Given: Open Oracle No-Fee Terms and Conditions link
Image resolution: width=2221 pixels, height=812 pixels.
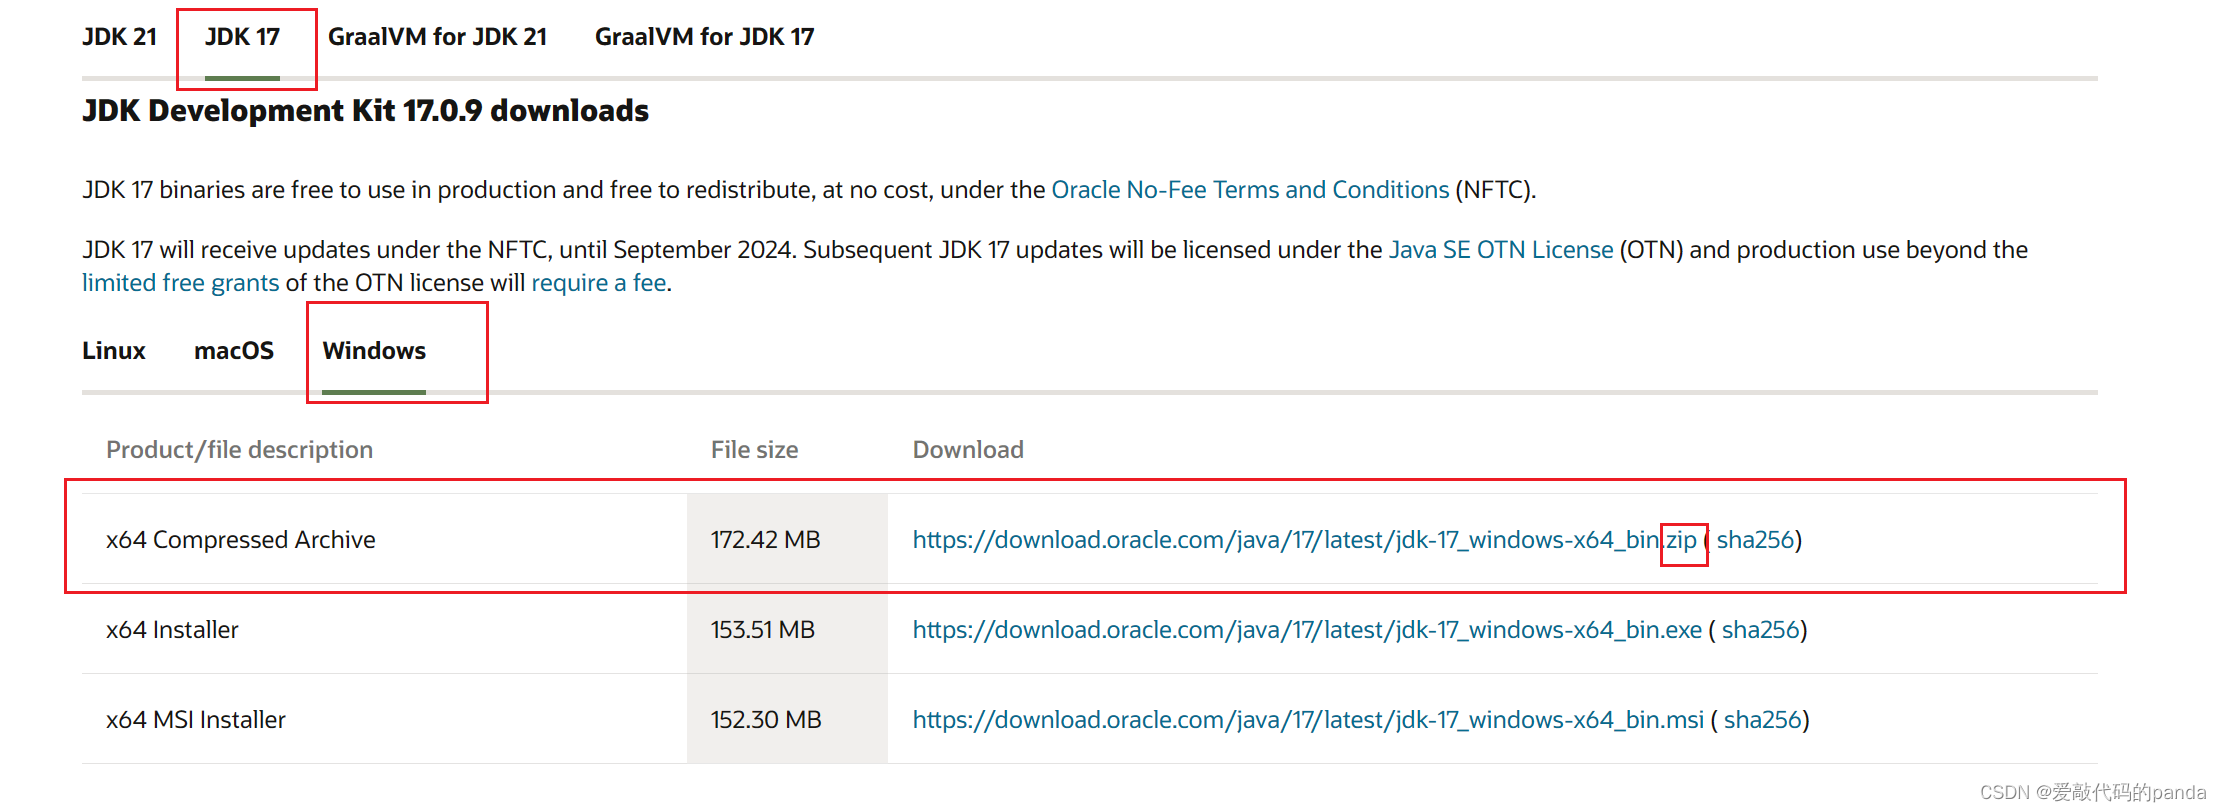Looking at the screenshot, I should [x=1250, y=190].
